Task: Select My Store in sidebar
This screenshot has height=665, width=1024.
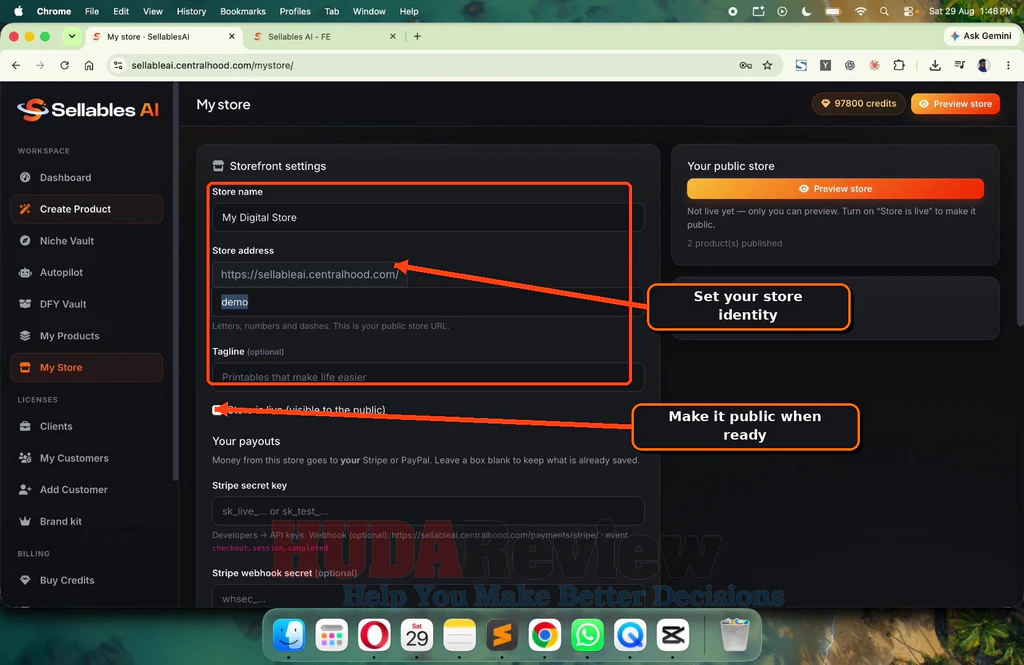Action: [86, 368]
